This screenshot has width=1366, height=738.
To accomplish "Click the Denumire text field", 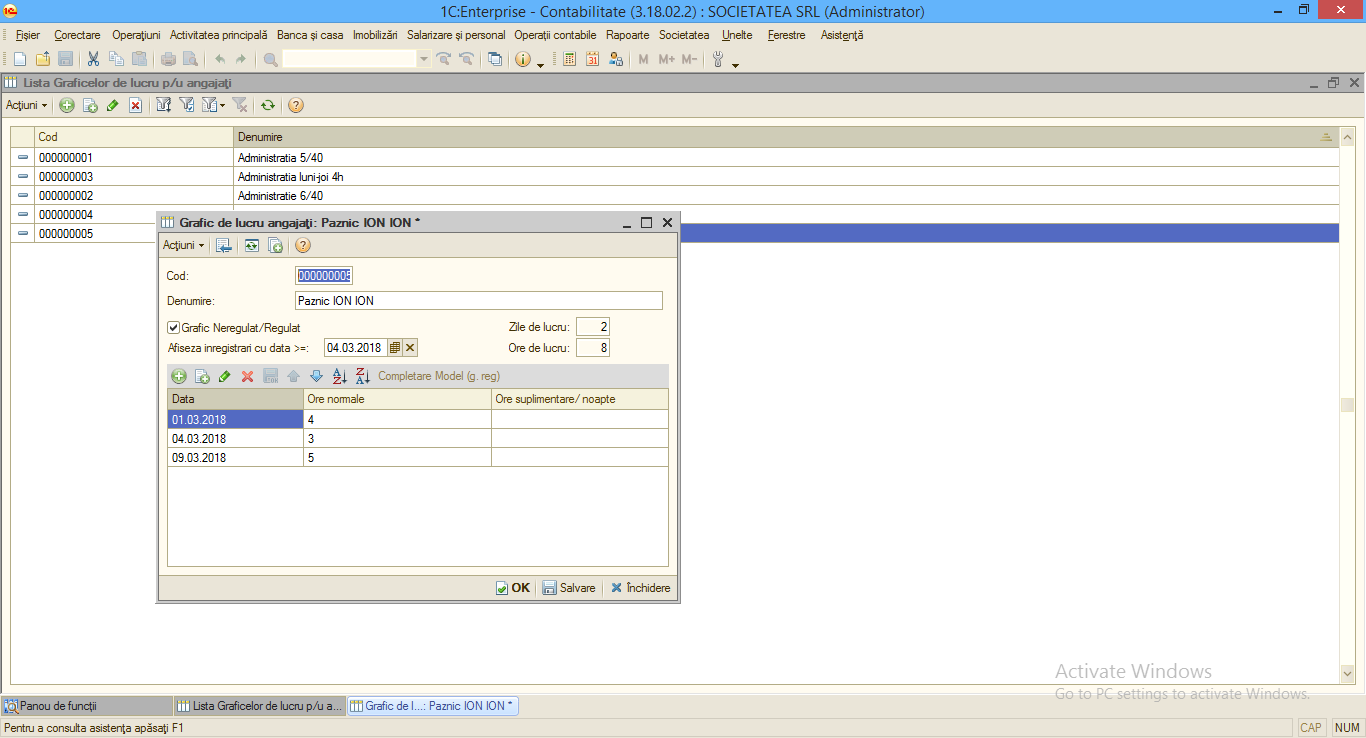I will pos(479,301).
